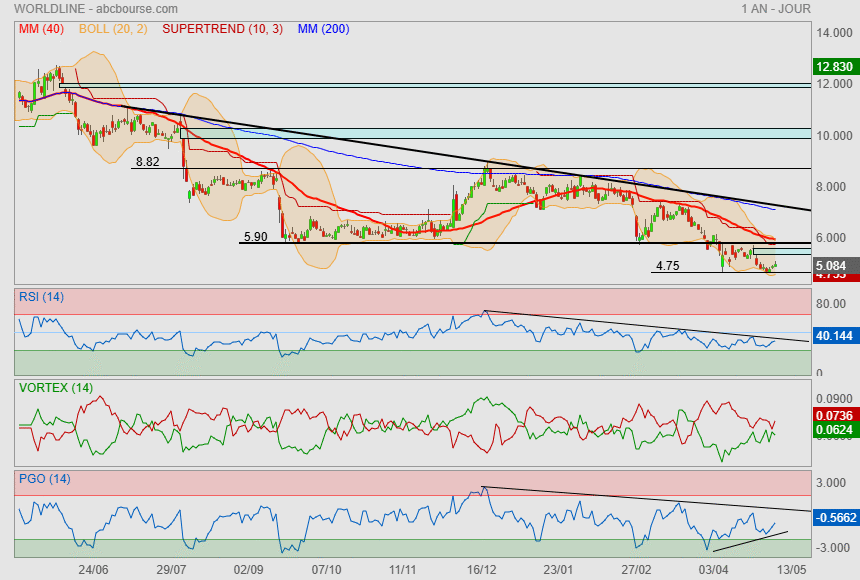Click the 07/10 date label
The image size is (860, 580).
326,570
